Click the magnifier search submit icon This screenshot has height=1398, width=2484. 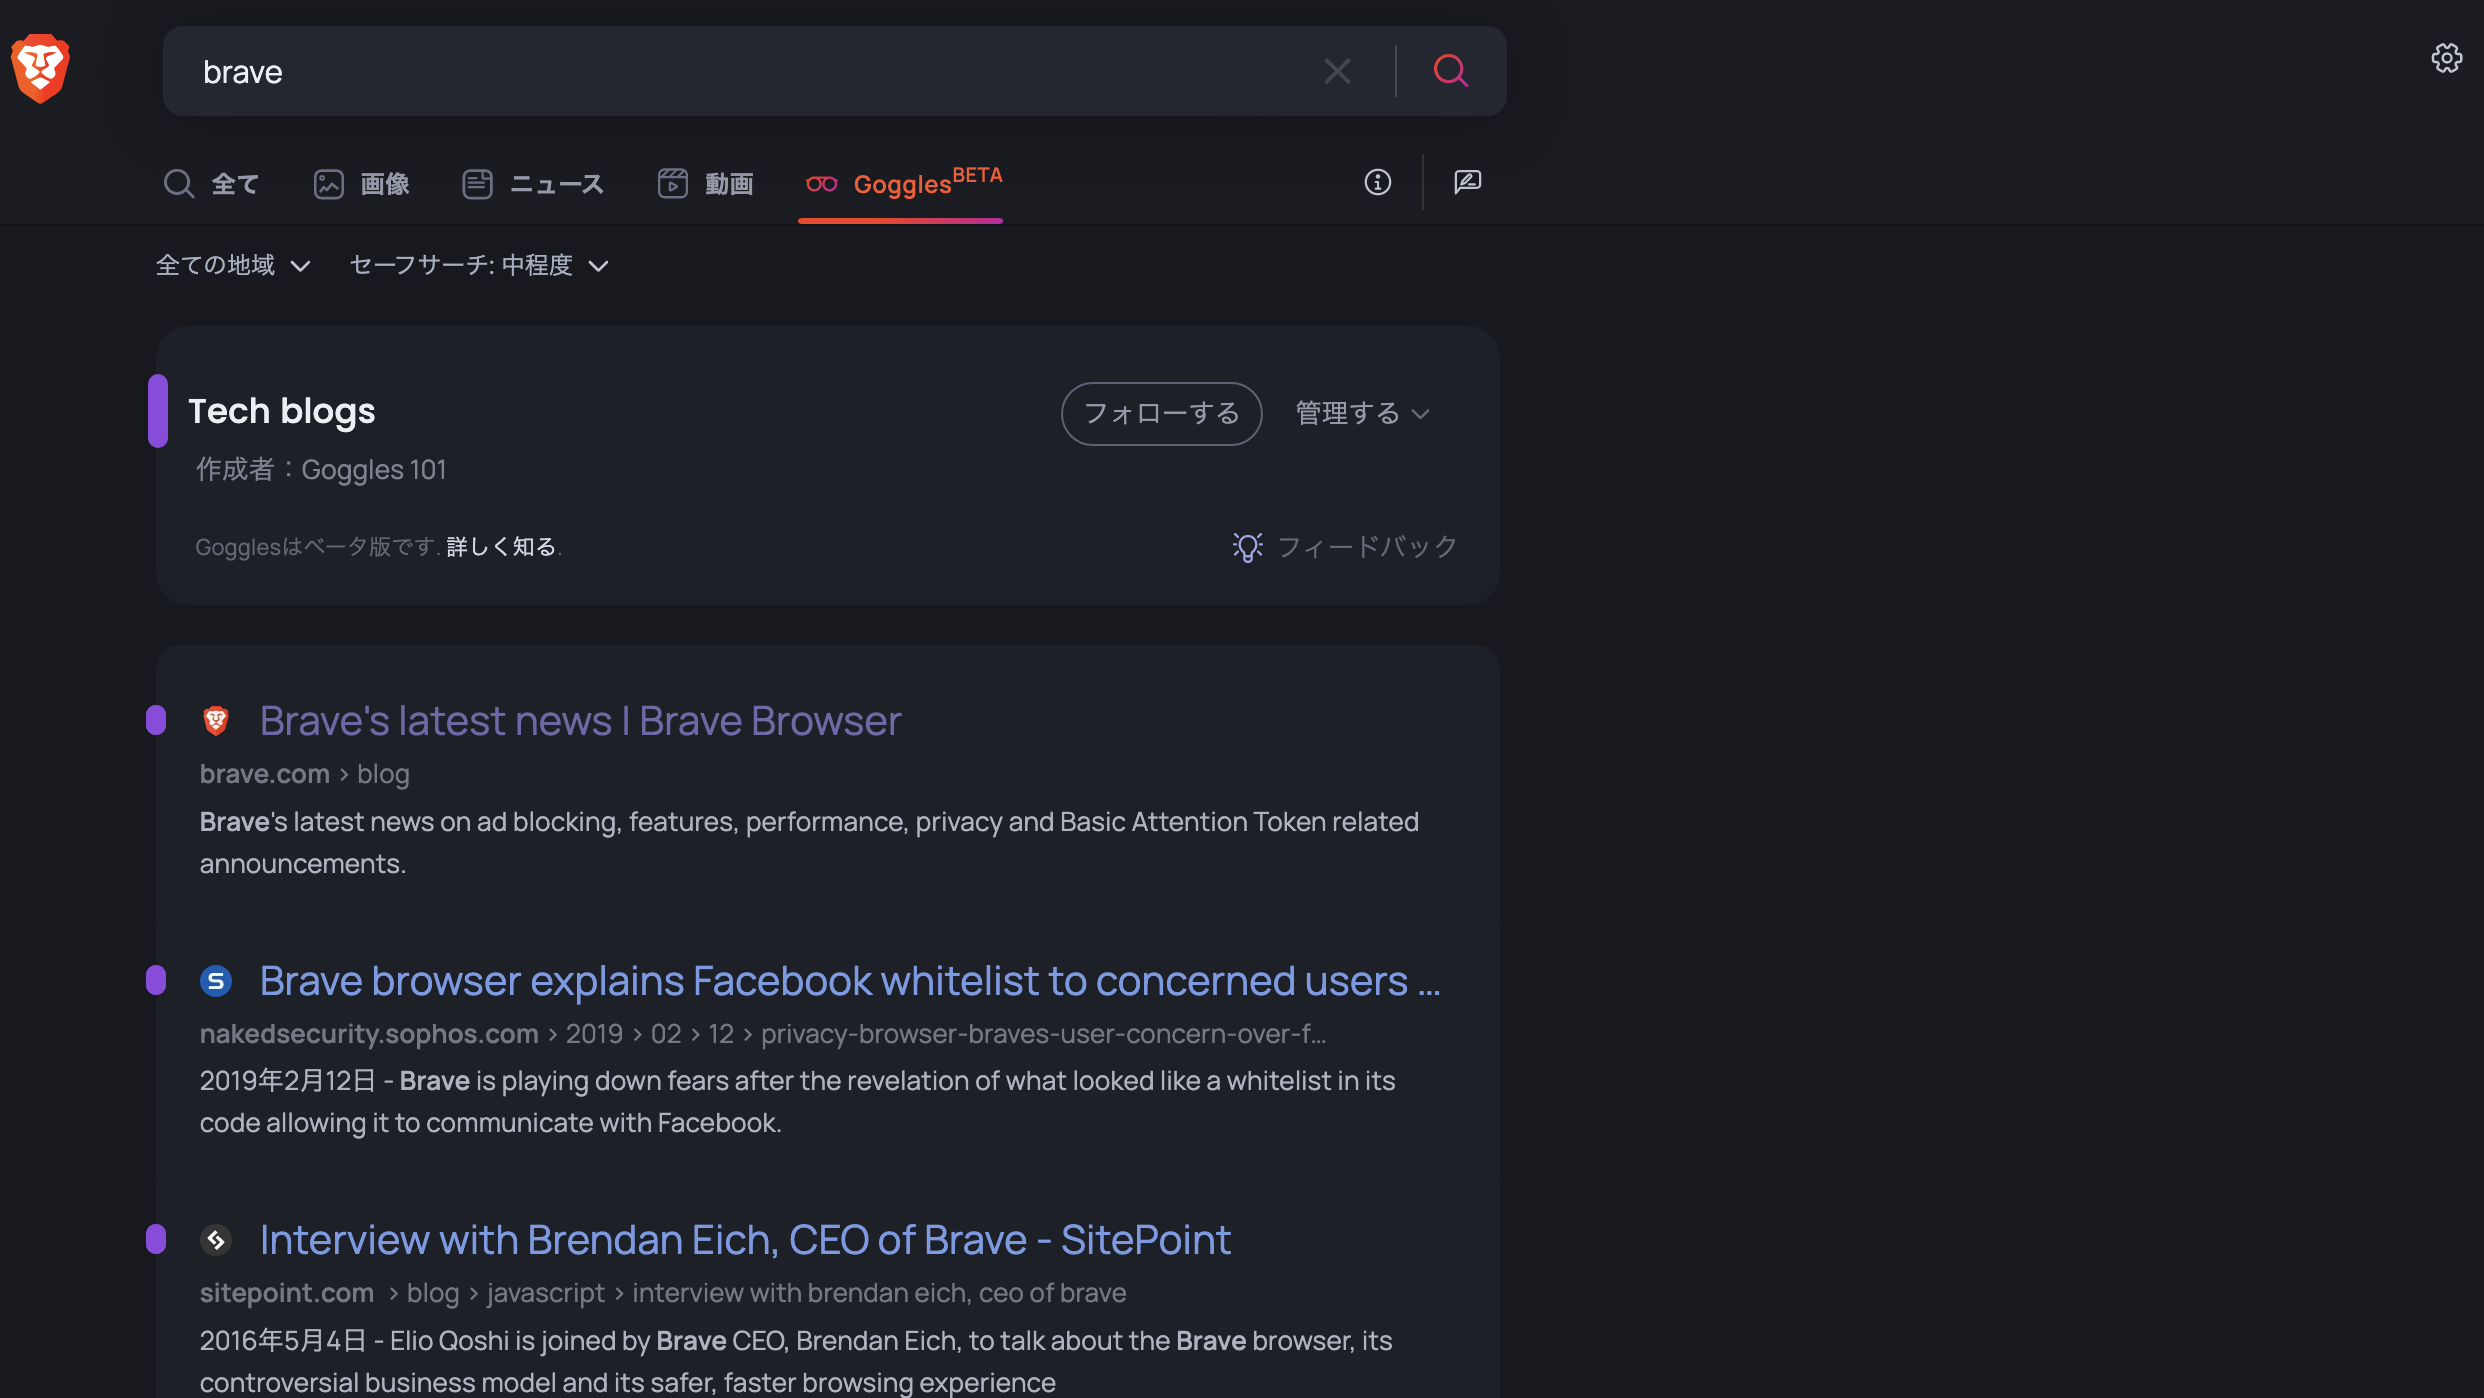click(x=1450, y=71)
